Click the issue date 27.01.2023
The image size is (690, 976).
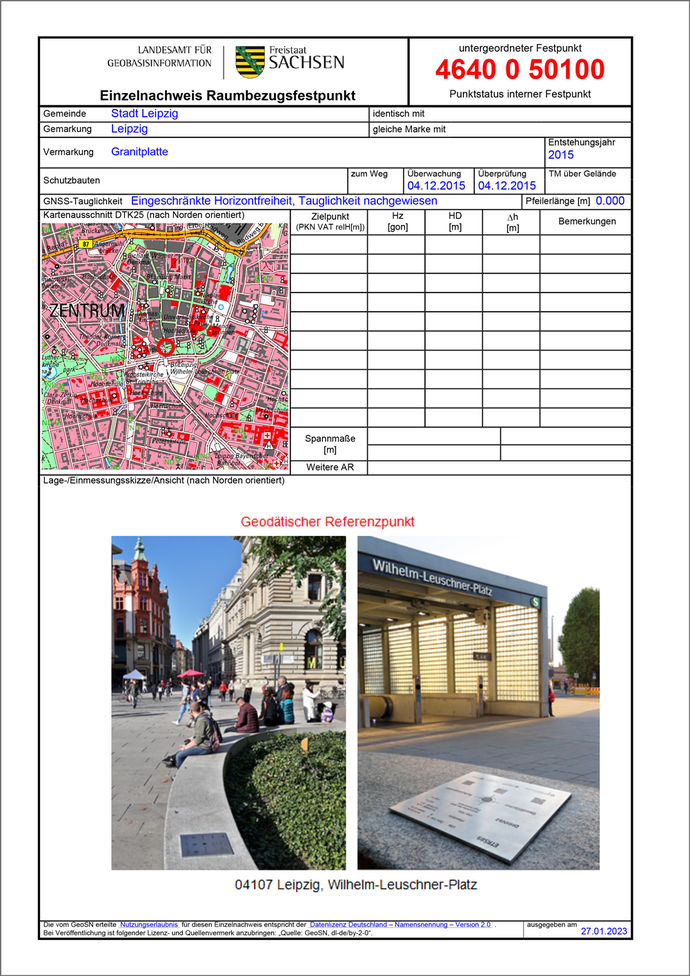click(605, 930)
